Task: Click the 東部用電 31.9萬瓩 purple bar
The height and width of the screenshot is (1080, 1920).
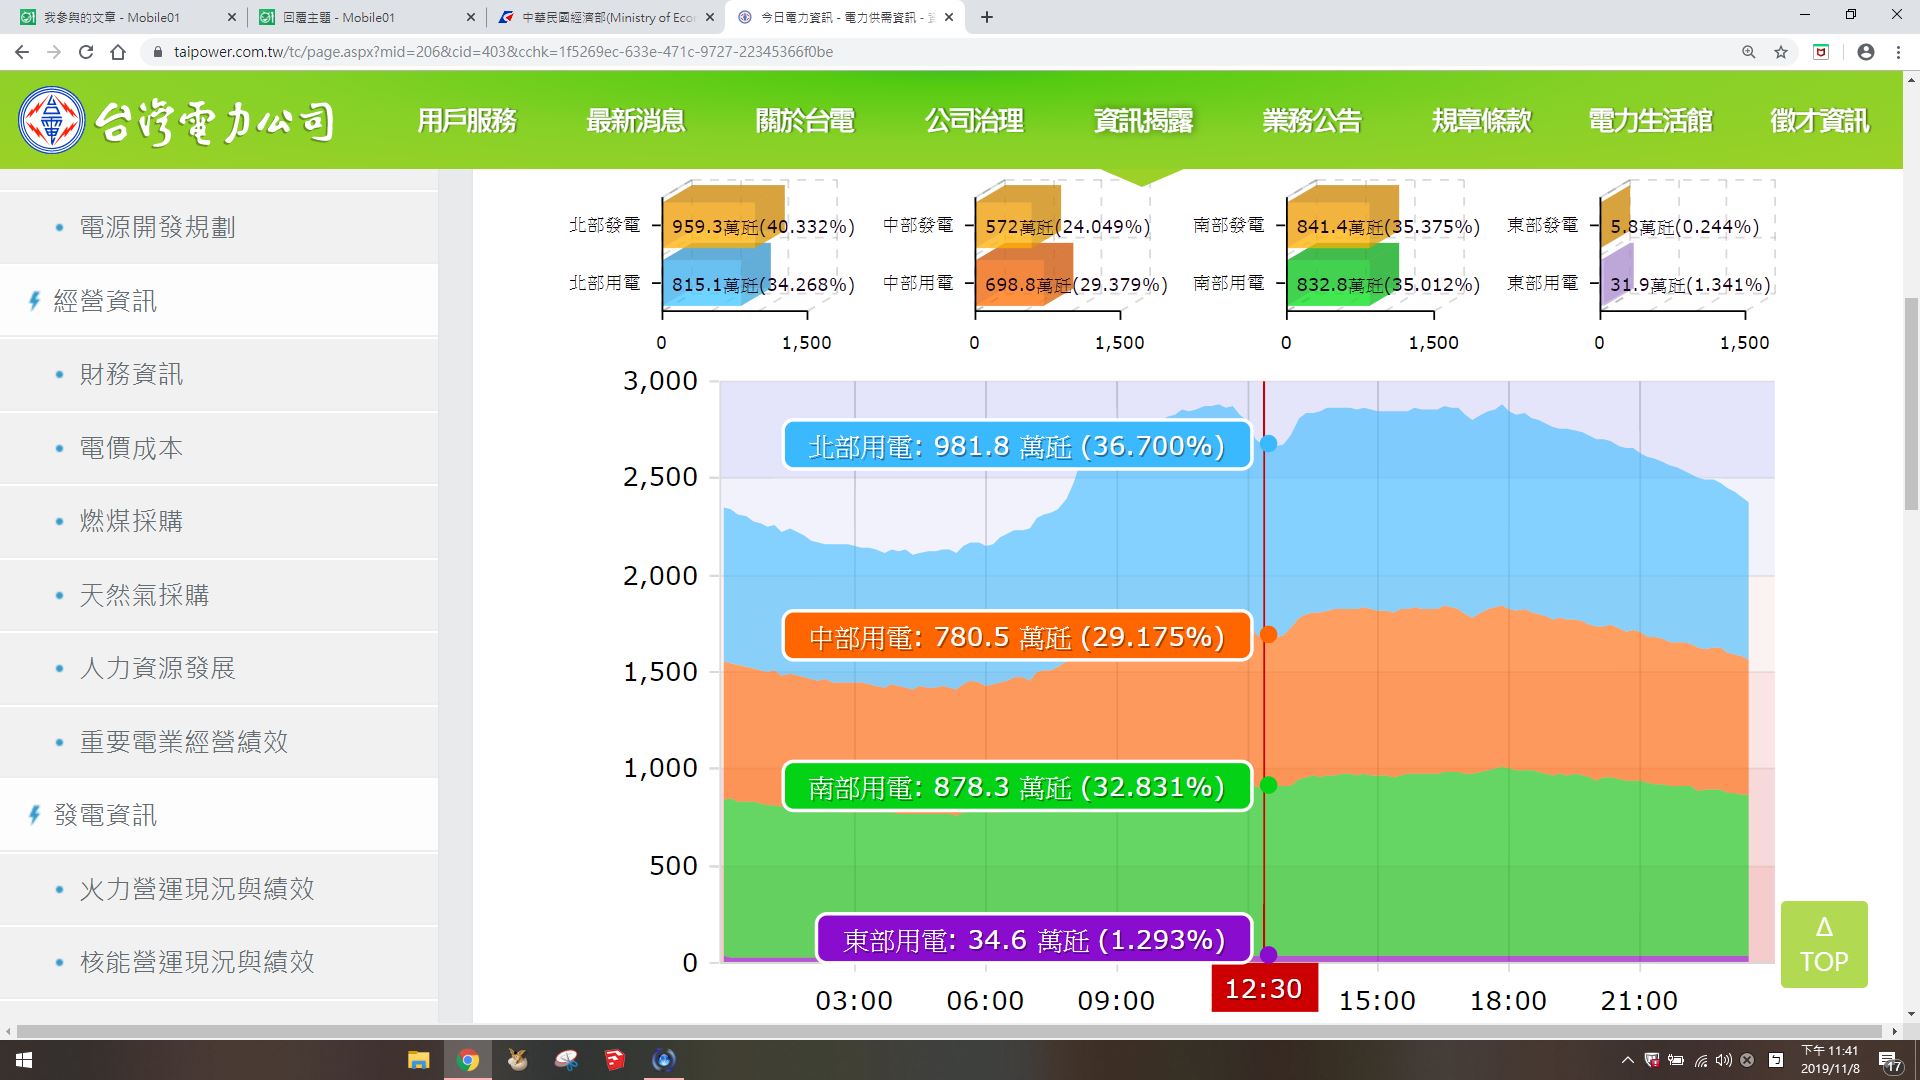Action: pyautogui.click(x=1617, y=276)
